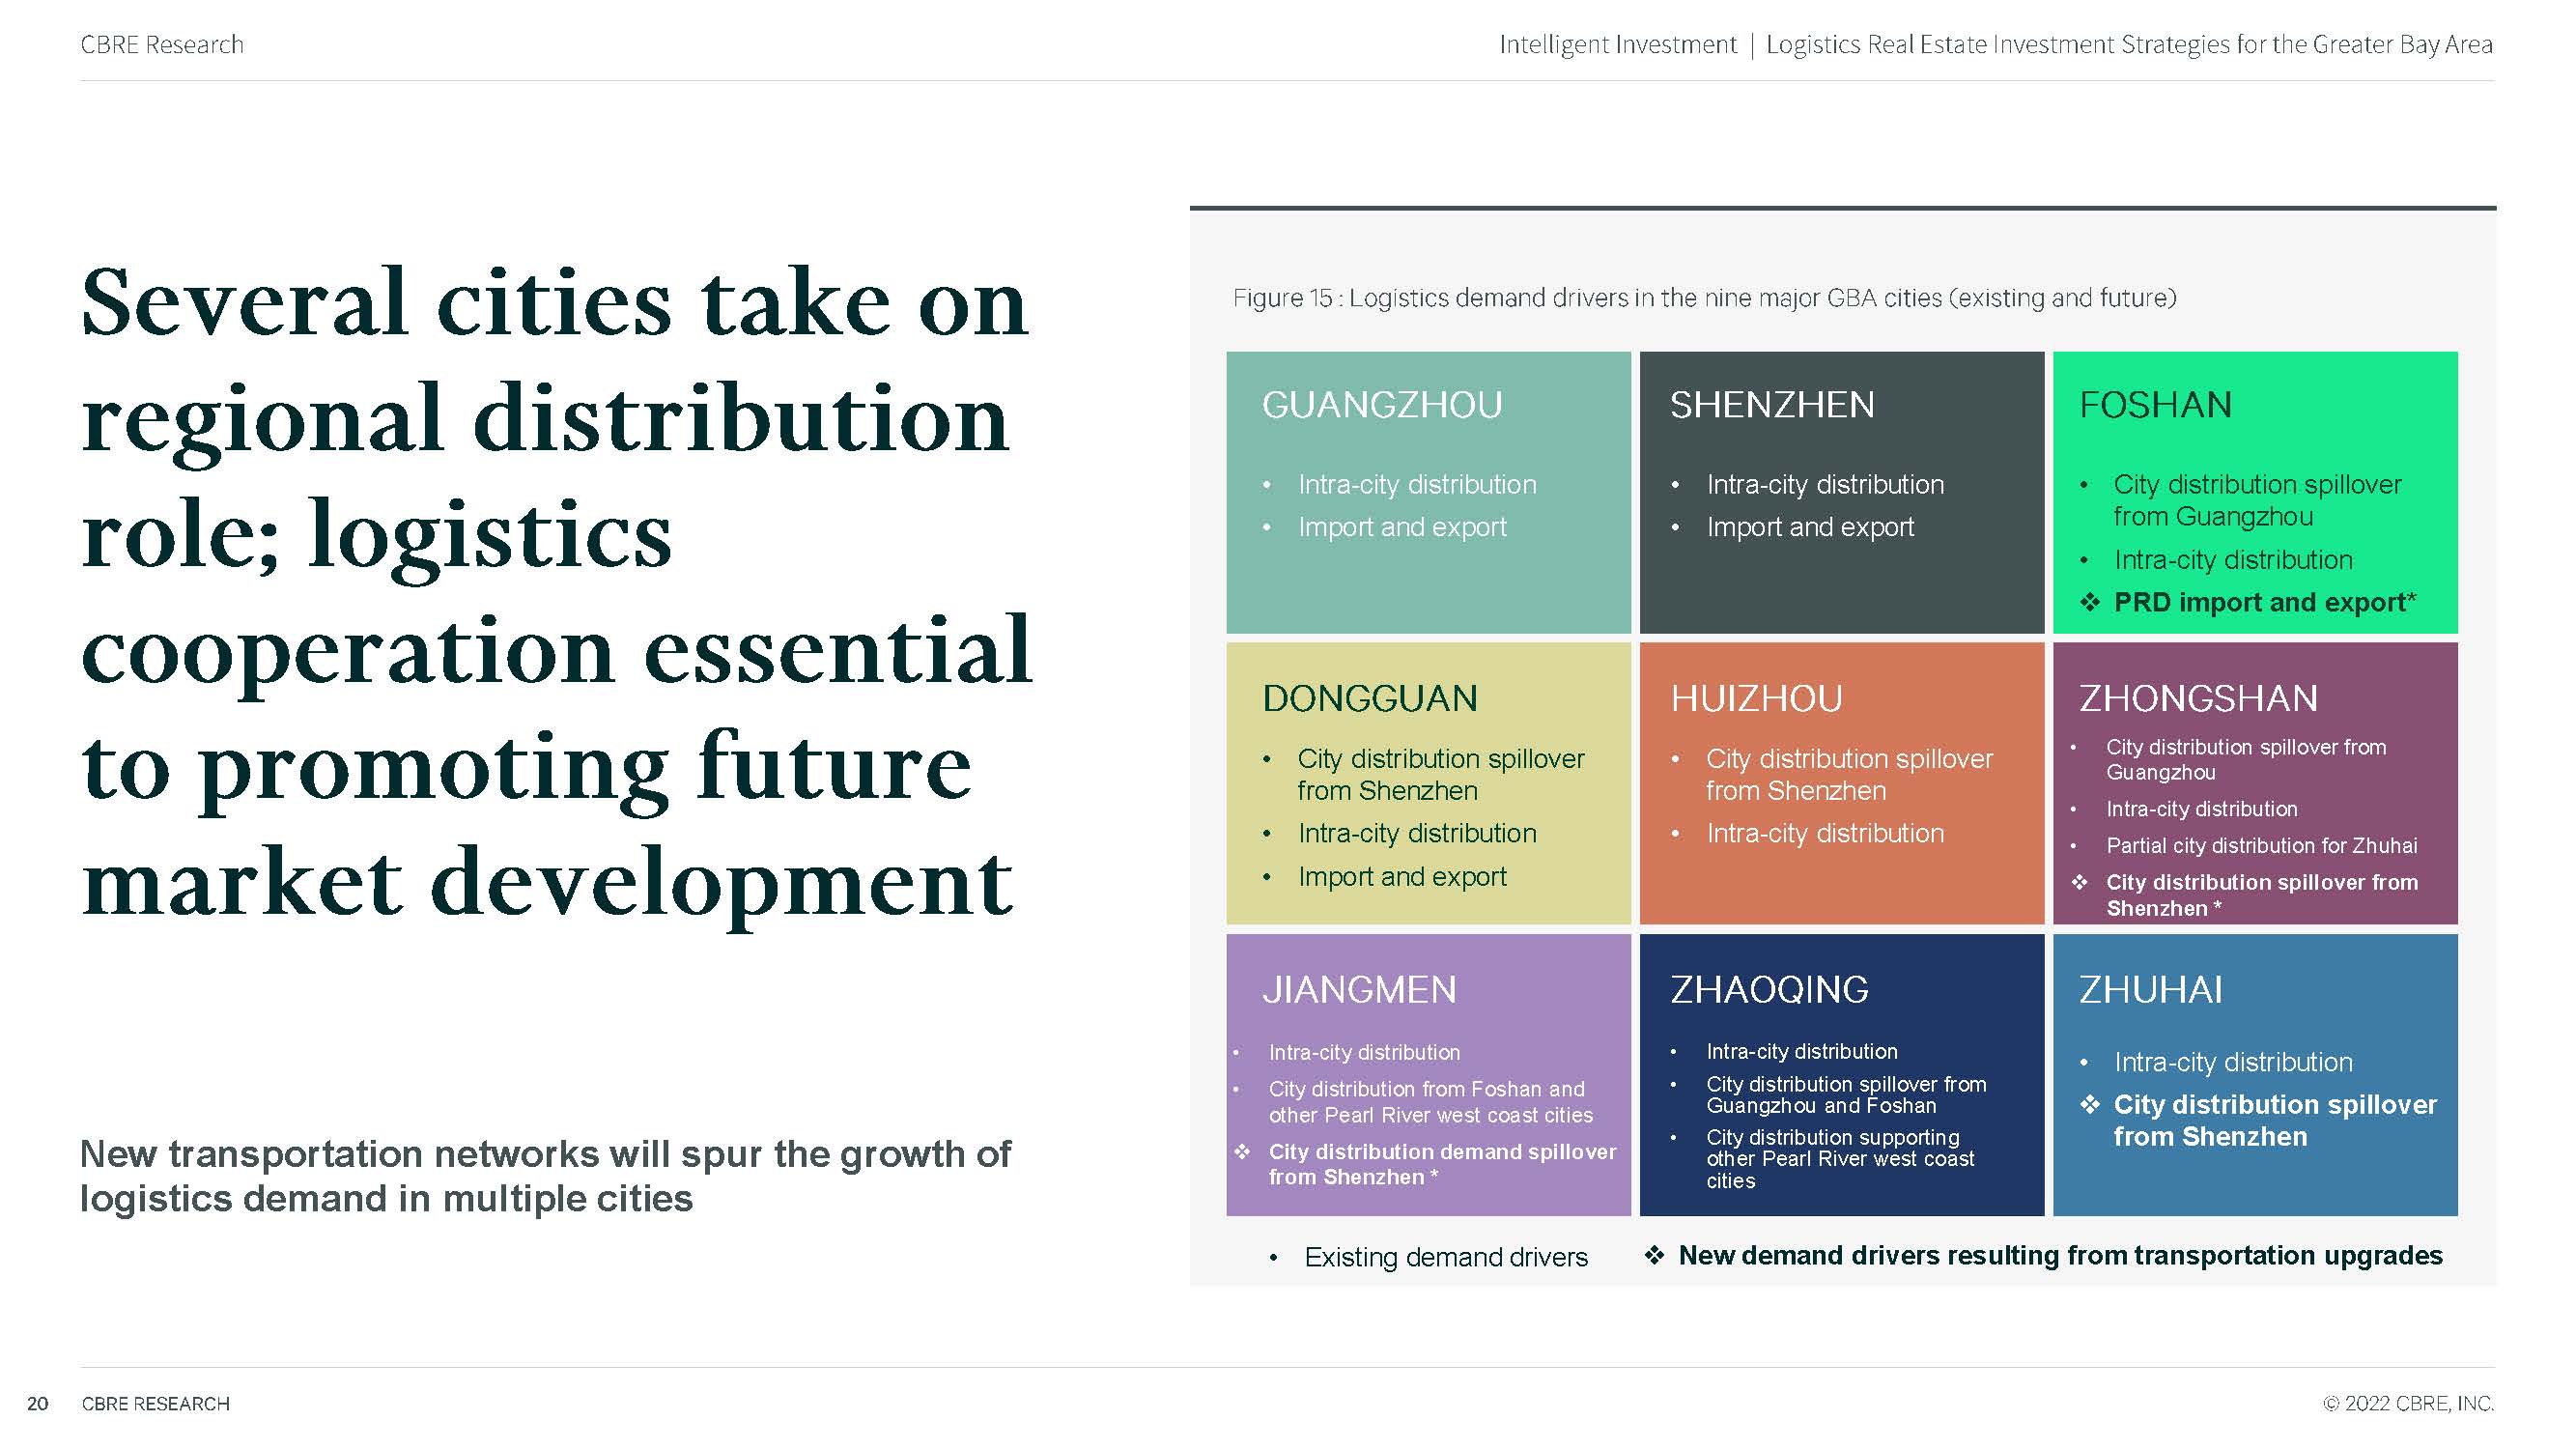
Task: Click the Foshan heading text
Action: 2155,405
